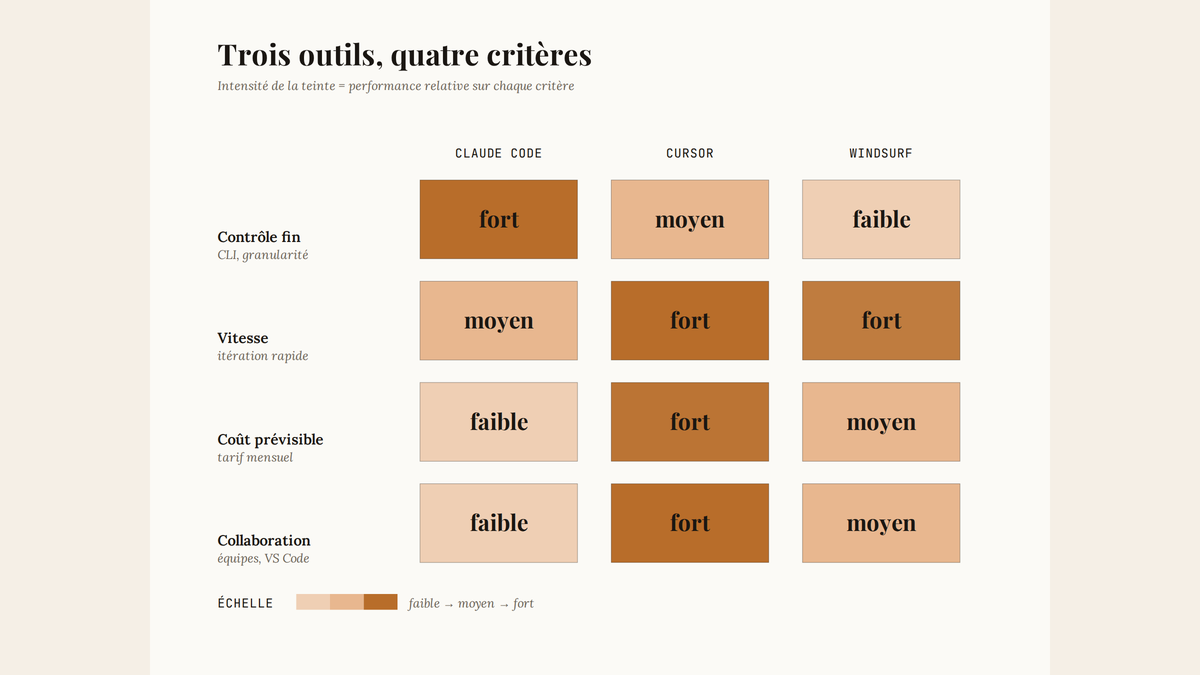Image resolution: width=1200 pixels, height=675 pixels.
Task: Click the 'tarif mensuel' caption
Action: point(255,458)
